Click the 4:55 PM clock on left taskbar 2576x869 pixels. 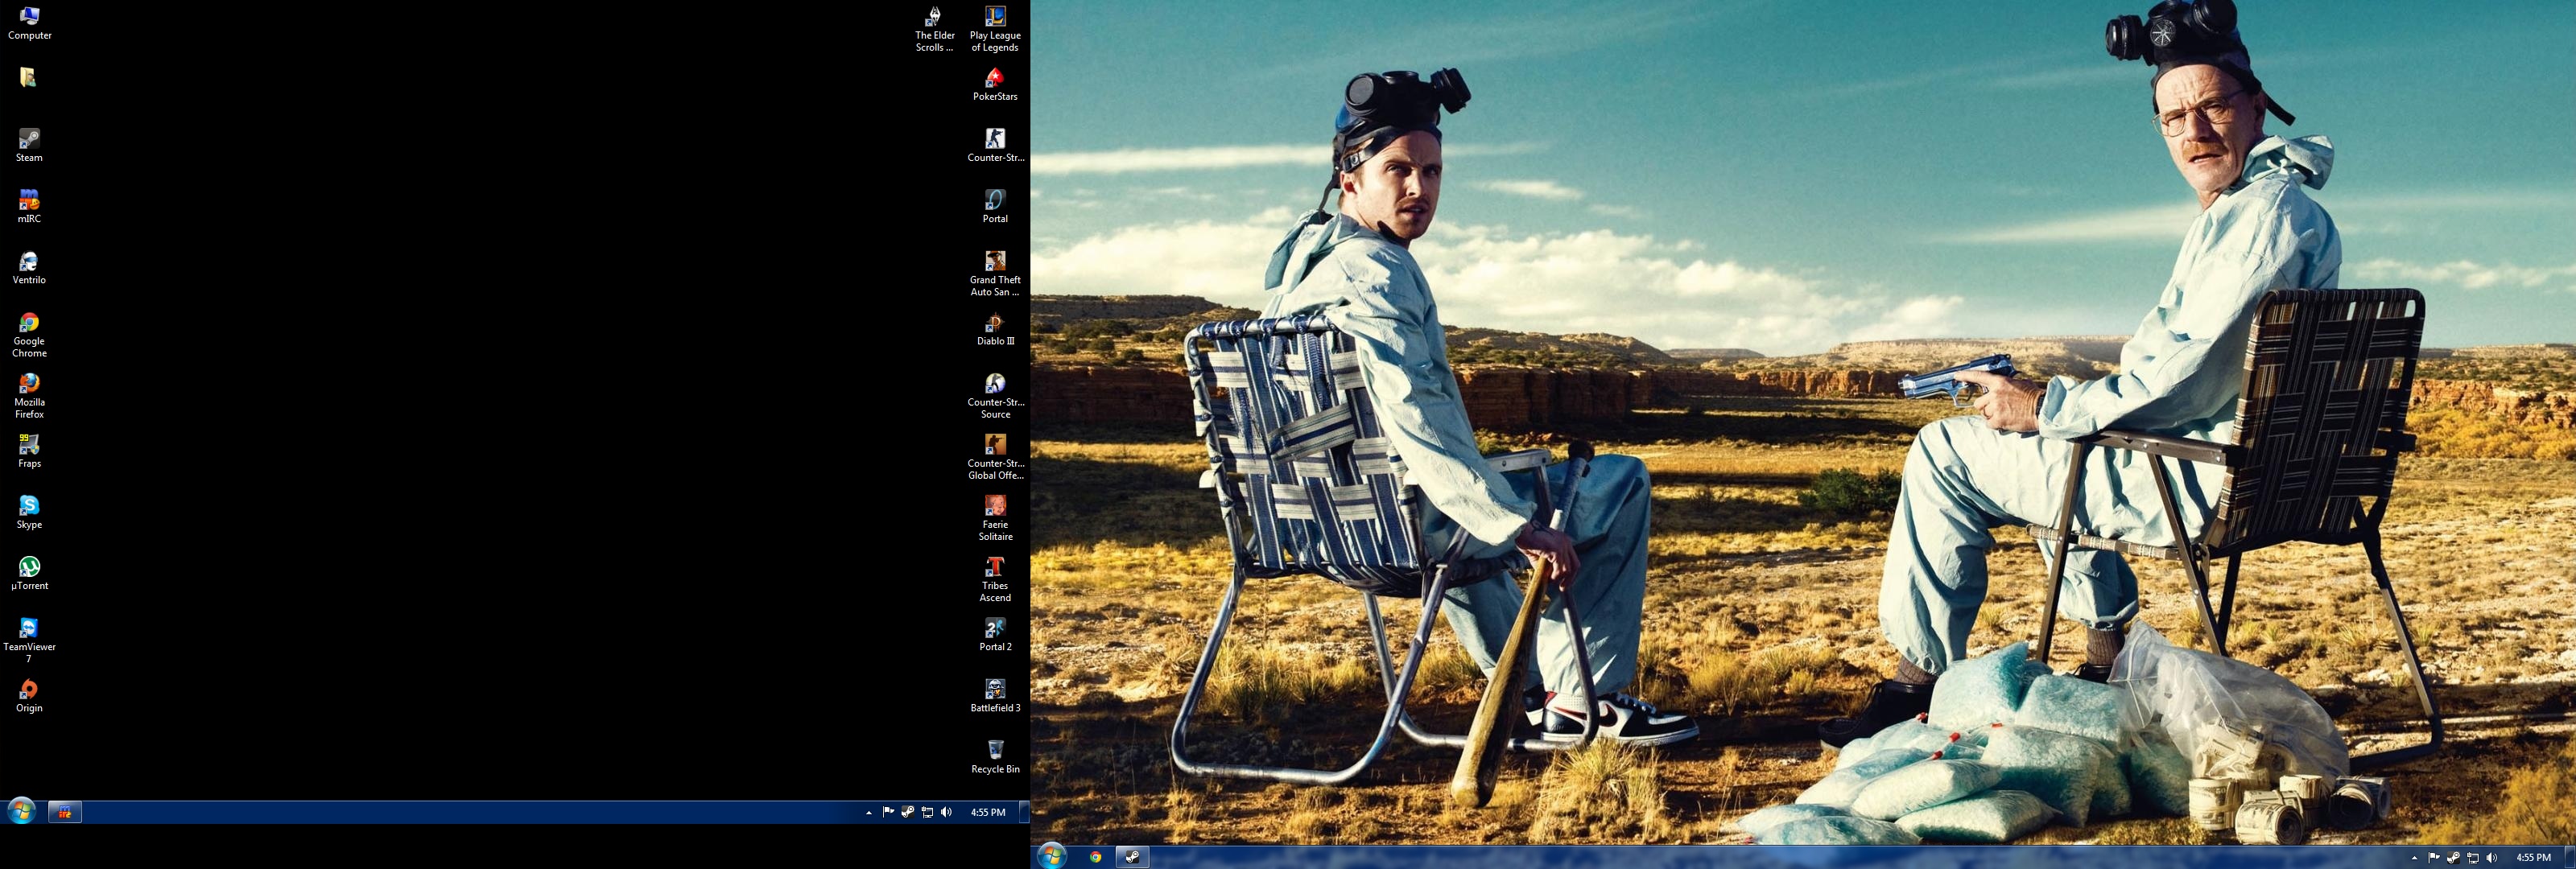pyautogui.click(x=988, y=812)
